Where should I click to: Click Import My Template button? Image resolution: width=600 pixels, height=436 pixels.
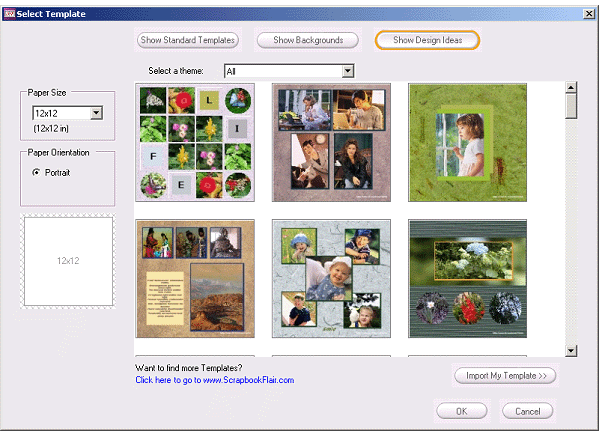click(x=505, y=376)
